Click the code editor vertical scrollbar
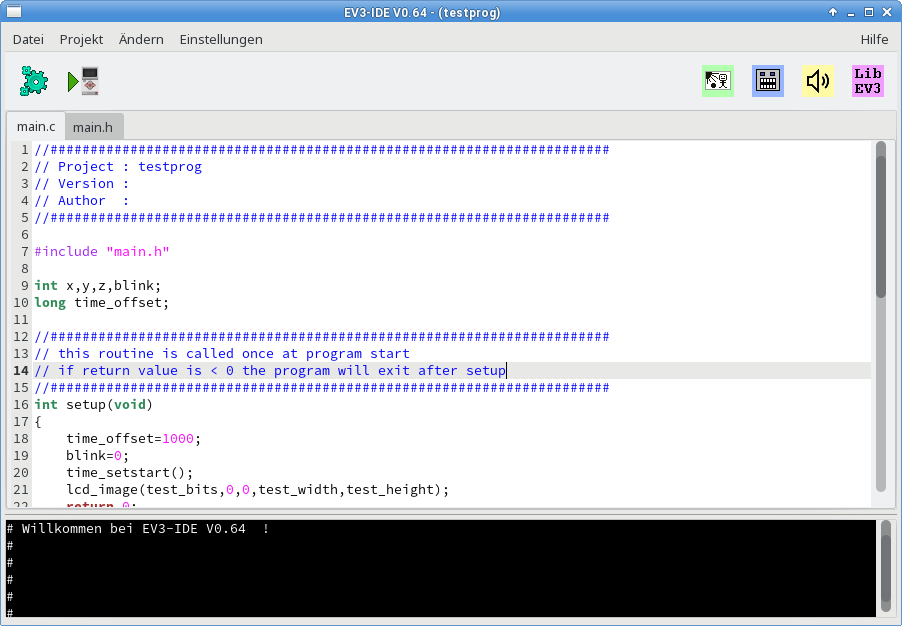902x626 pixels. [881, 316]
